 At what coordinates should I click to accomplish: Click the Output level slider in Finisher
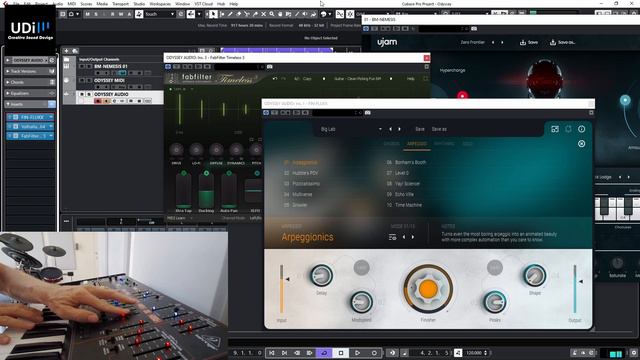click(575, 289)
